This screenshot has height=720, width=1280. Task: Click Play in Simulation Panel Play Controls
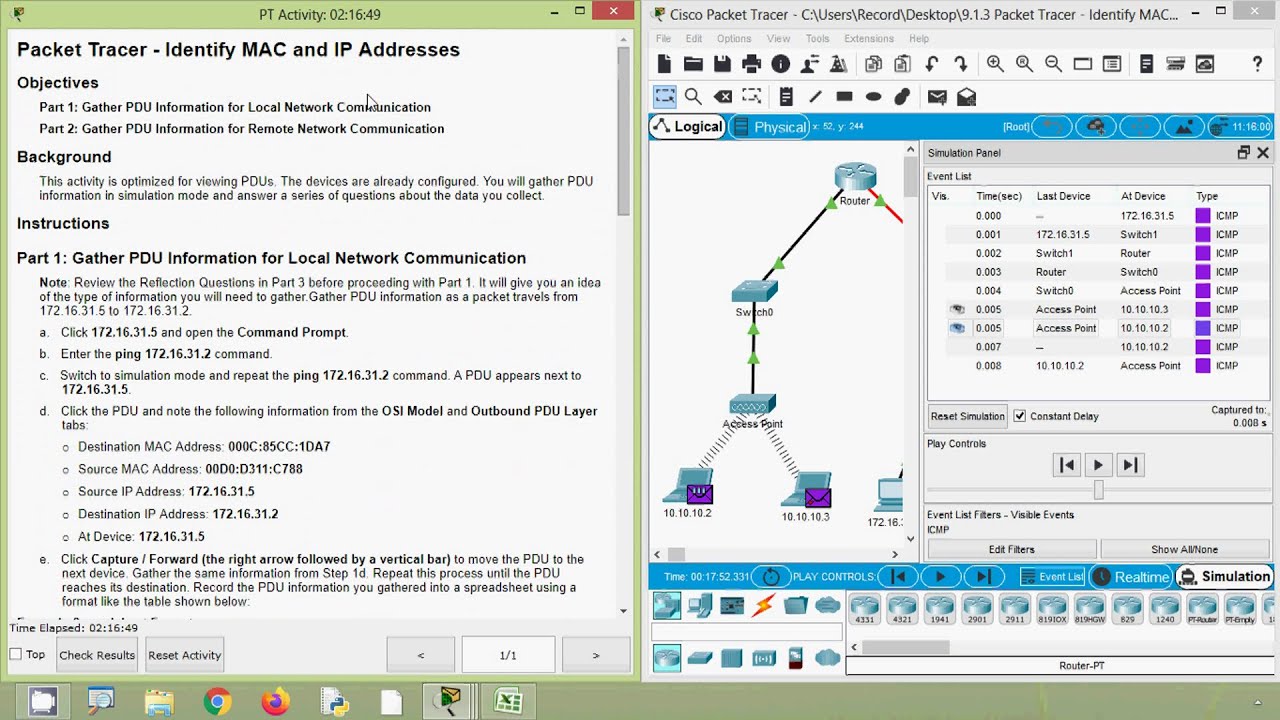pos(1098,465)
